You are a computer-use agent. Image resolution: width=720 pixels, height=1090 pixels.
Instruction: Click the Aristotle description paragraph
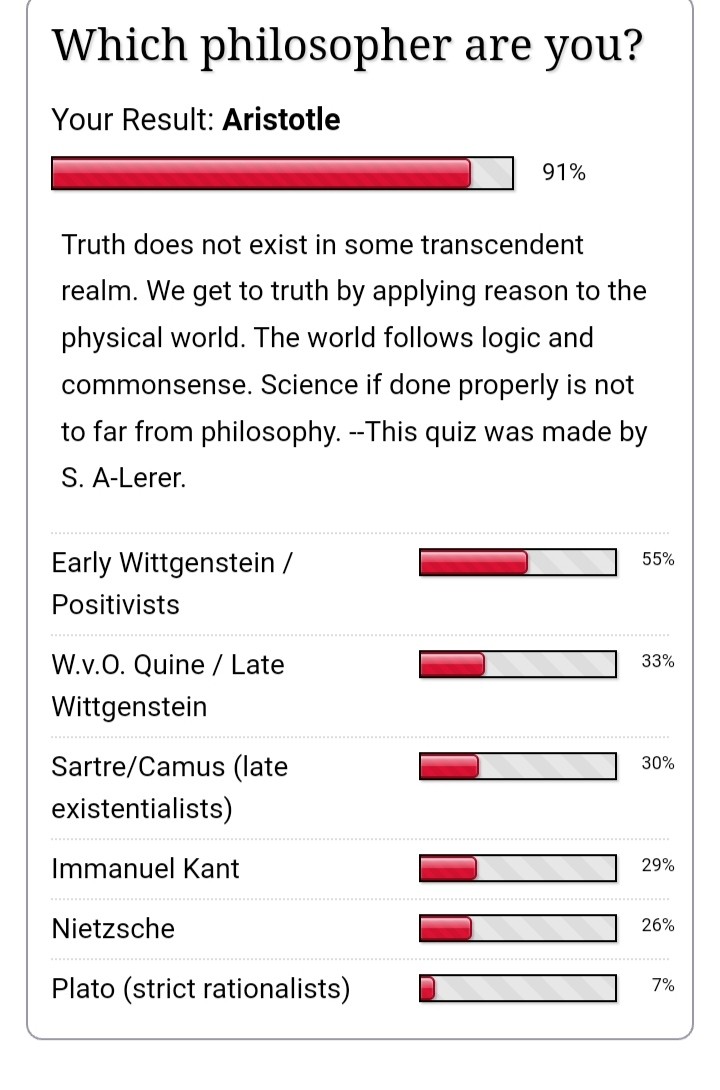354,361
